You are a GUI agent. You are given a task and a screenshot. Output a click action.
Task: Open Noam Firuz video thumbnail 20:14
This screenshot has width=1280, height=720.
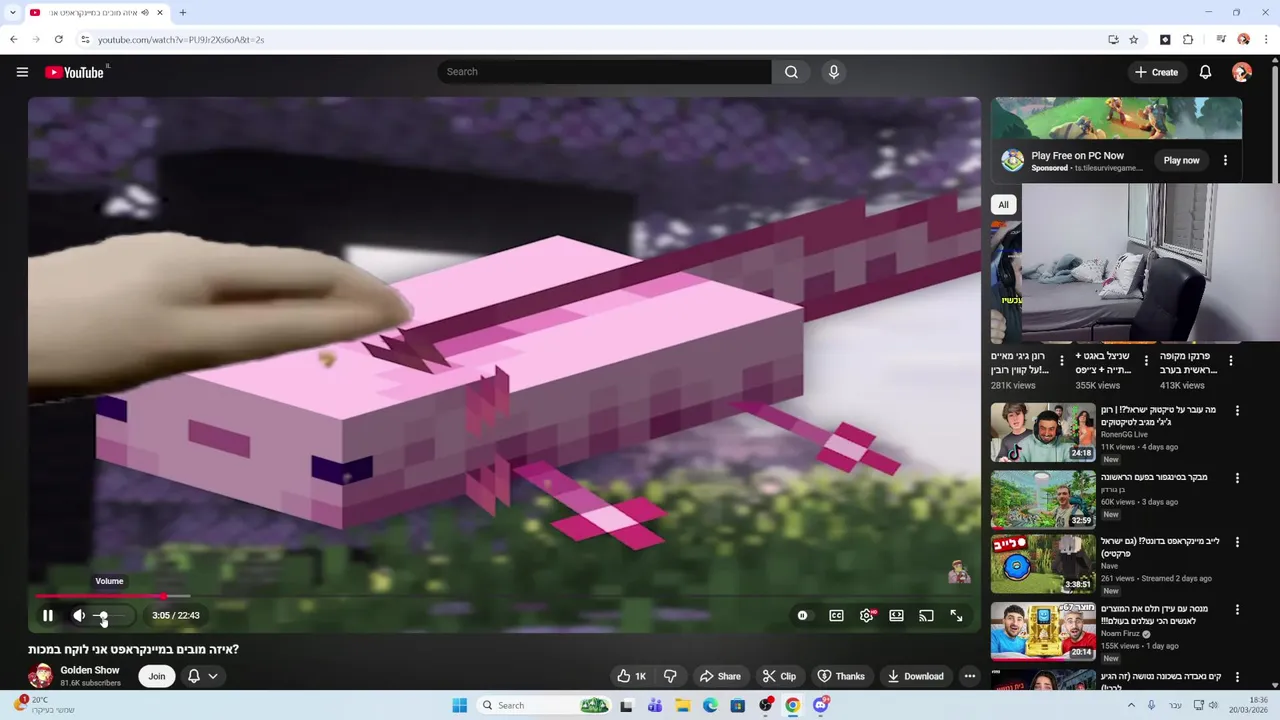coord(1043,631)
